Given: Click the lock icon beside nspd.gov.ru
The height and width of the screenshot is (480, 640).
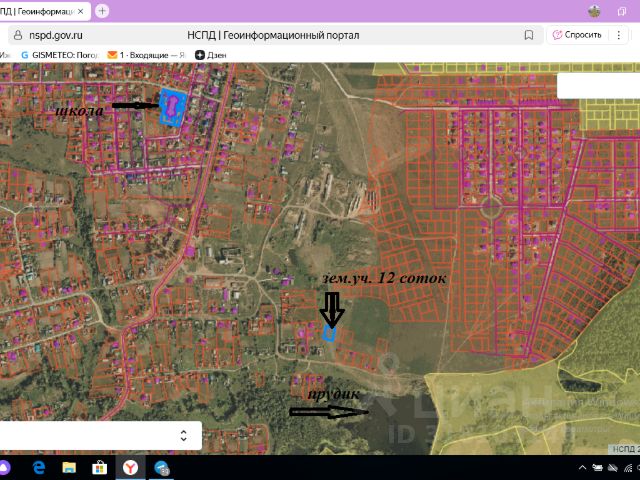Looking at the screenshot, I should (16, 35).
